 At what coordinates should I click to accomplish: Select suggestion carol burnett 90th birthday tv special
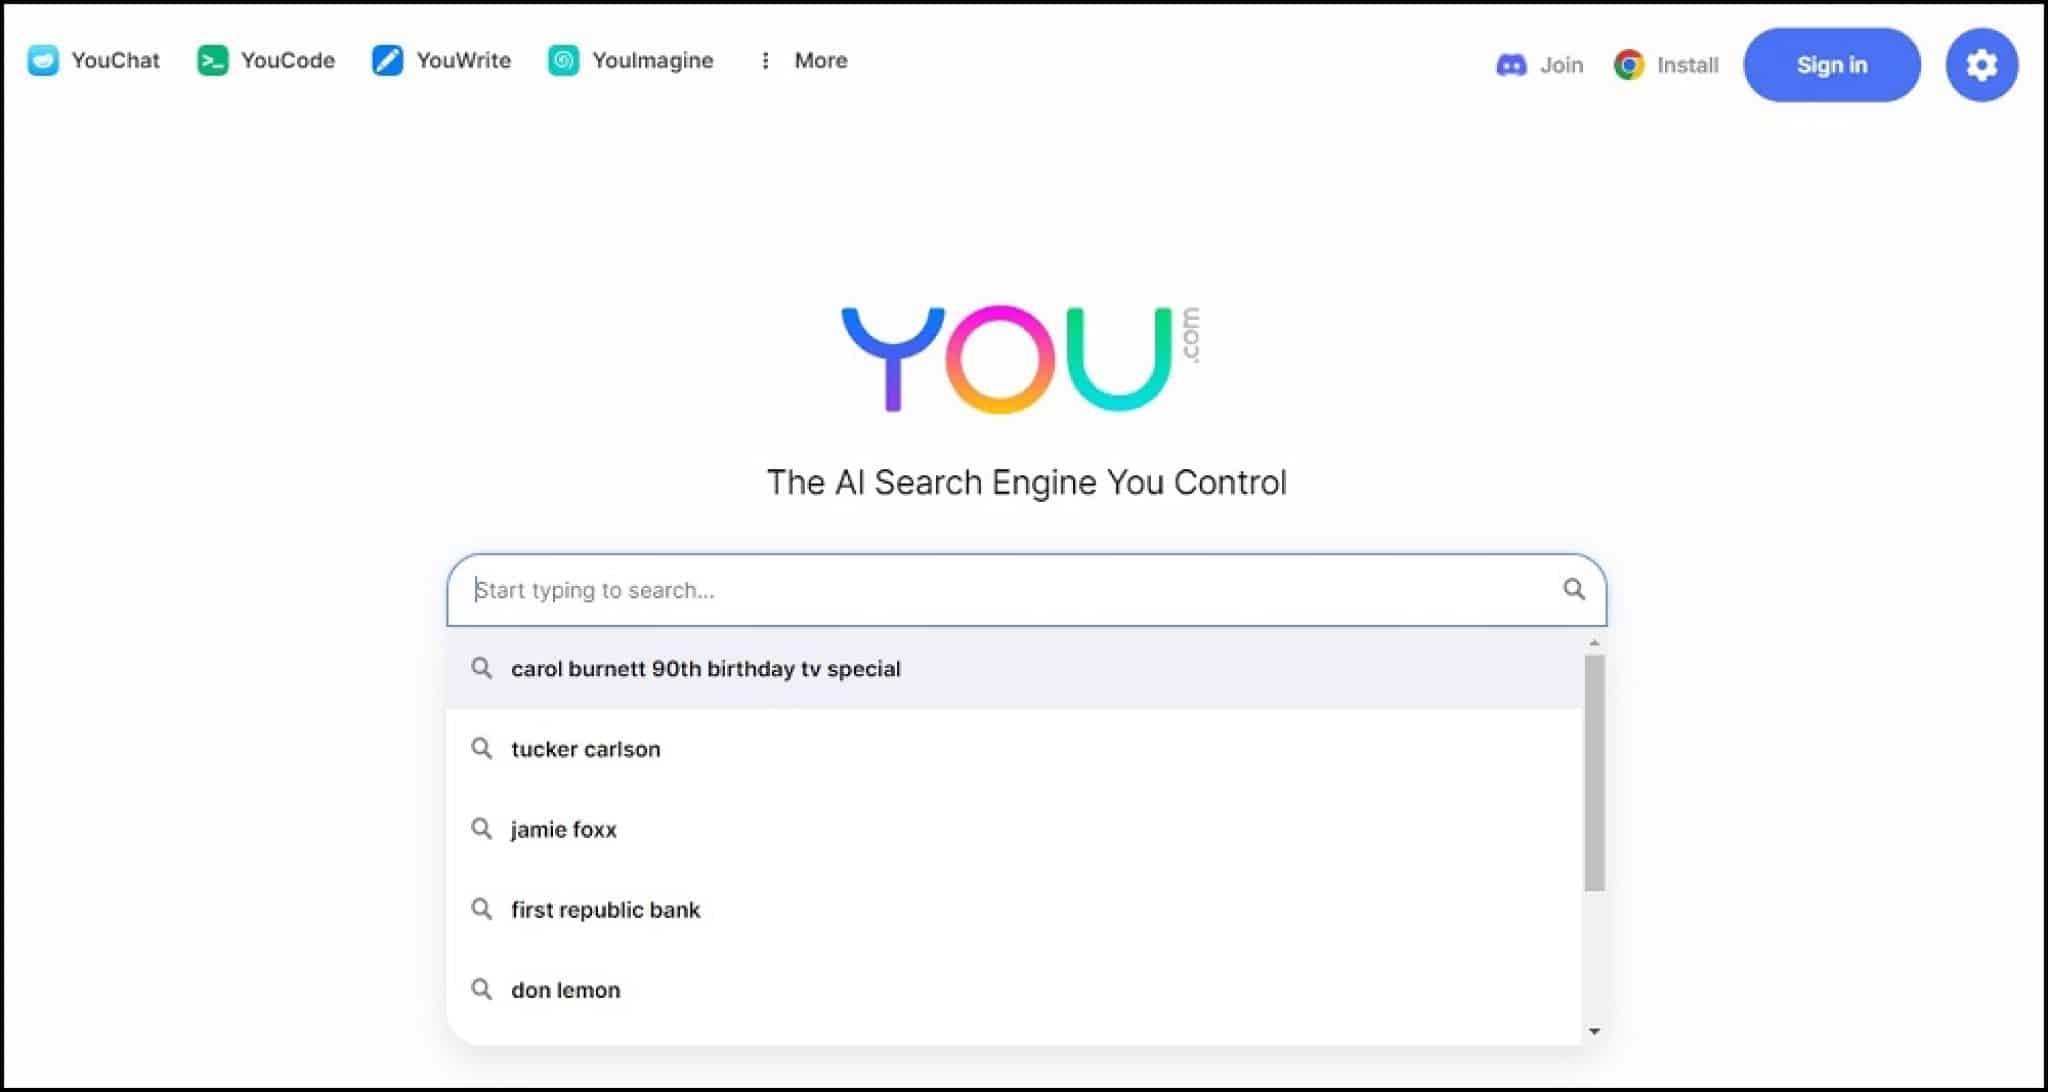1014,669
